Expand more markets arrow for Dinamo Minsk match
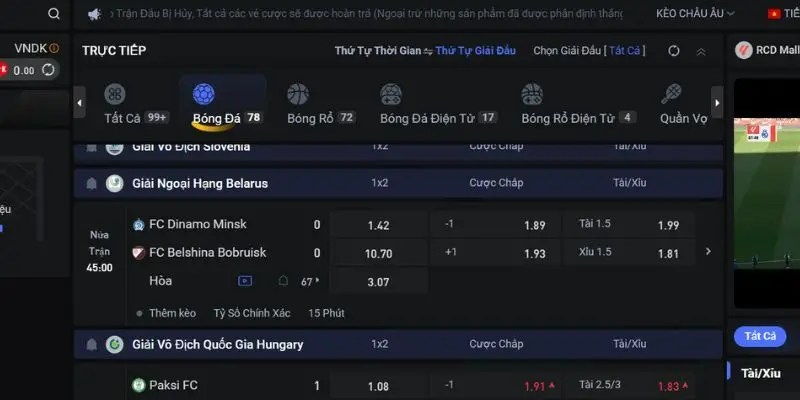Viewport: 800px width, 400px height. pos(708,251)
